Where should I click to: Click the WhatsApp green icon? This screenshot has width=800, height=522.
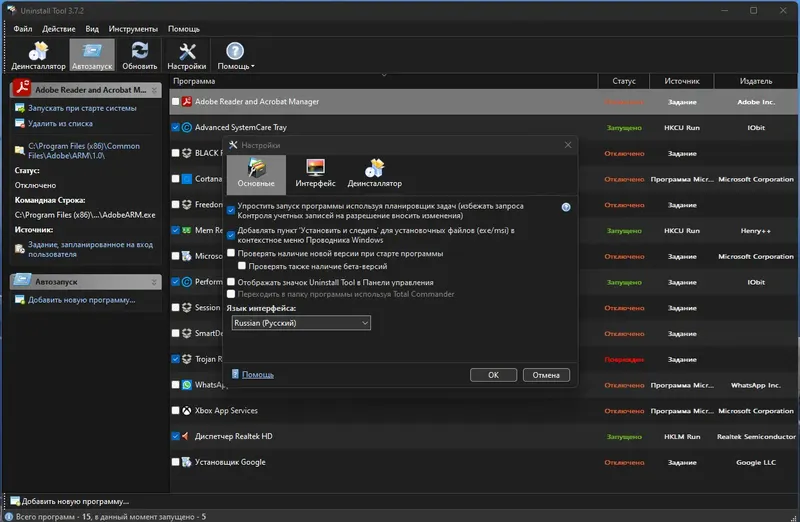(187, 385)
